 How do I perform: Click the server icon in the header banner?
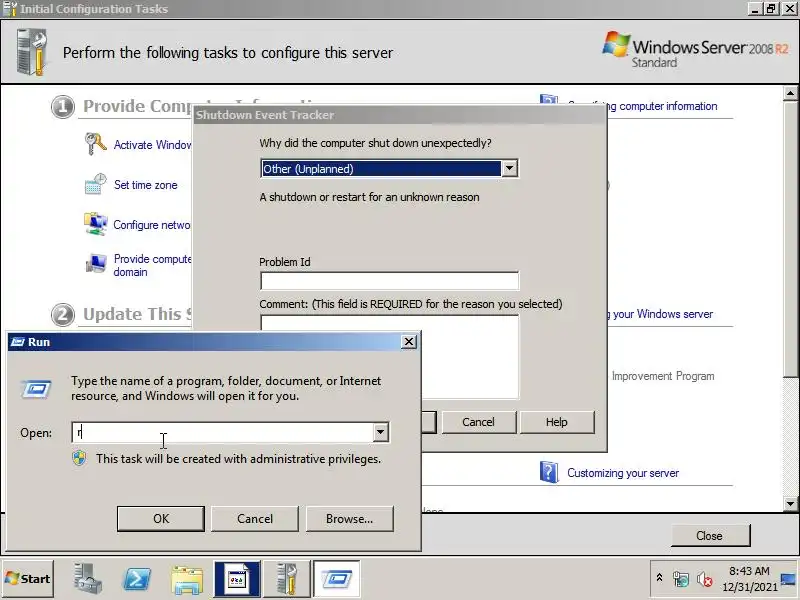coord(32,53)
